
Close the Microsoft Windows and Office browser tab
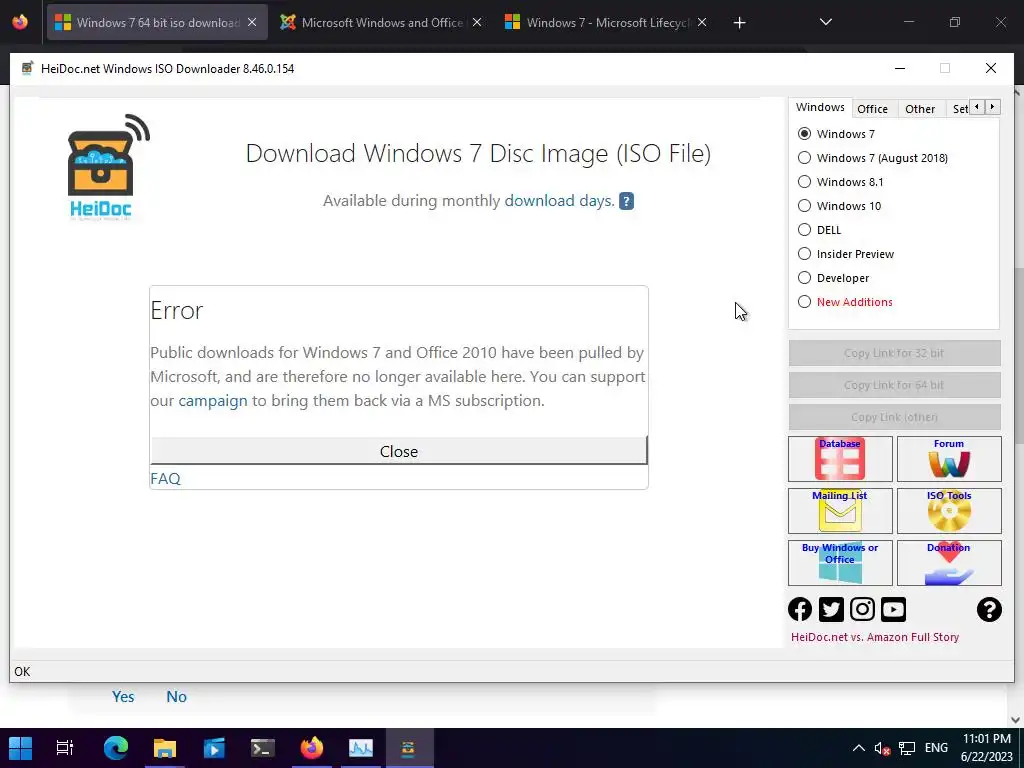tap(477, 23)
